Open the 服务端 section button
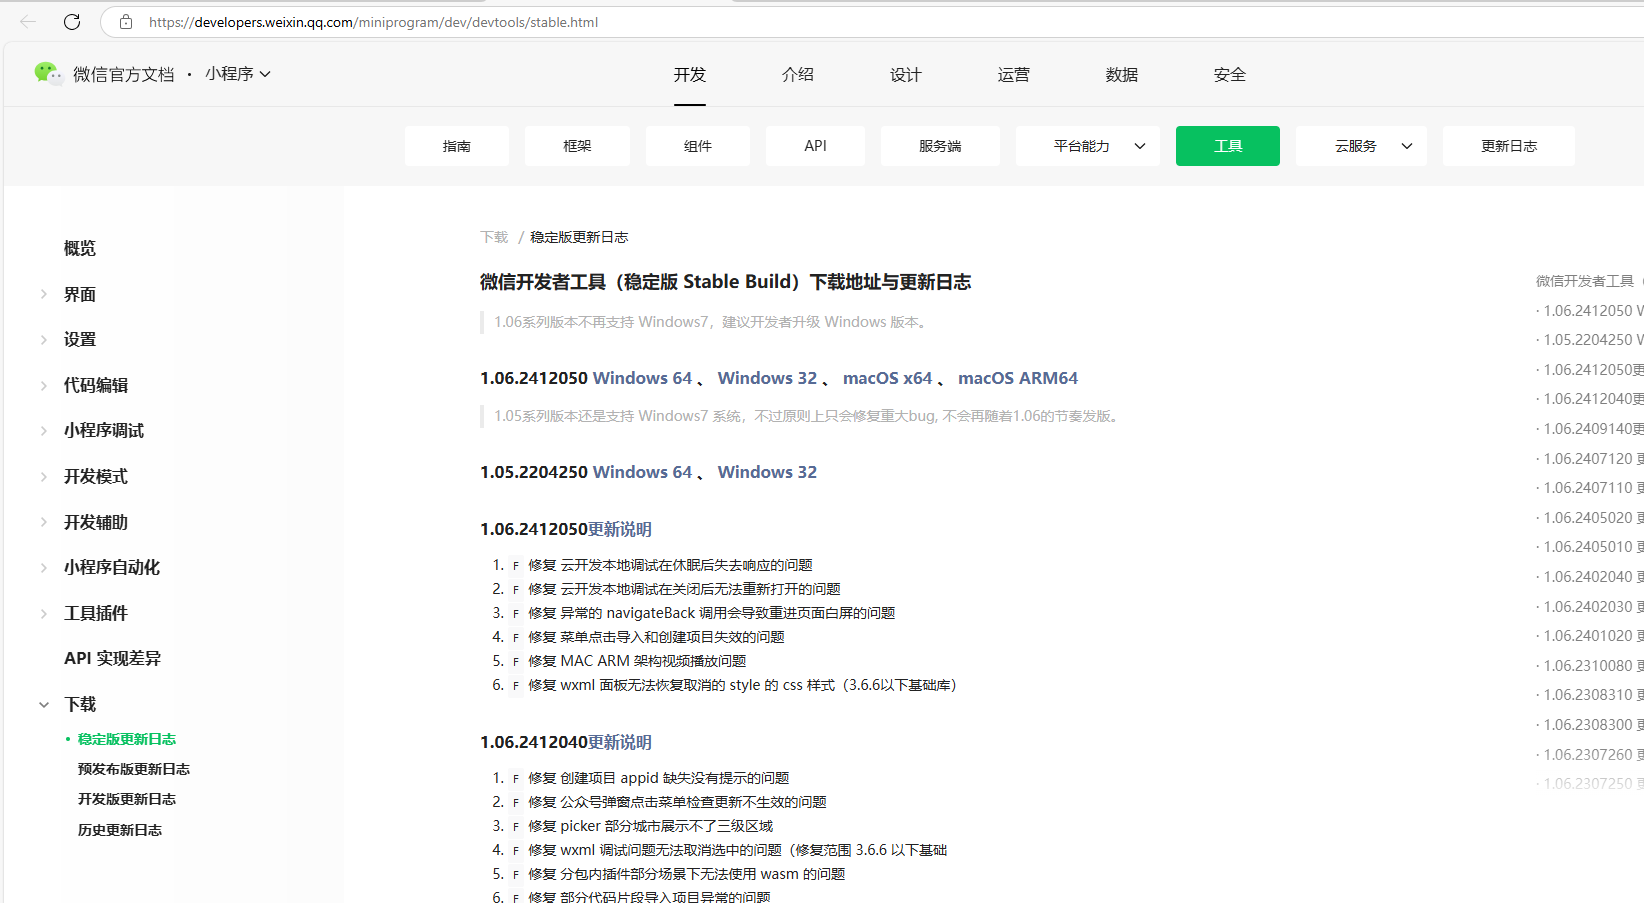 click(940, 146)
